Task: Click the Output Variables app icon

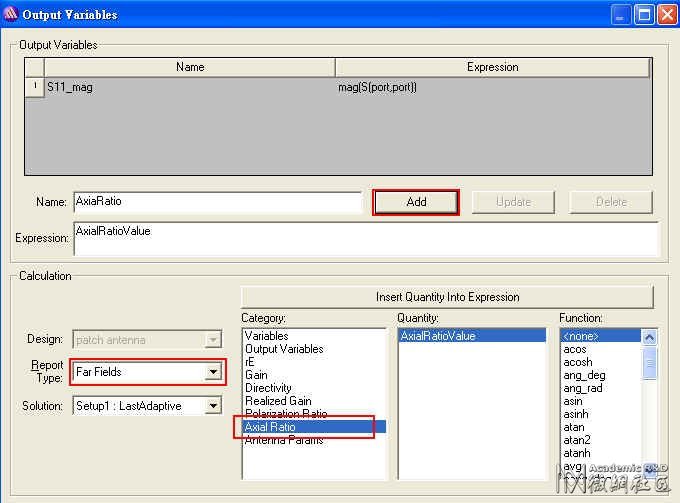Action: click(10, 14)
